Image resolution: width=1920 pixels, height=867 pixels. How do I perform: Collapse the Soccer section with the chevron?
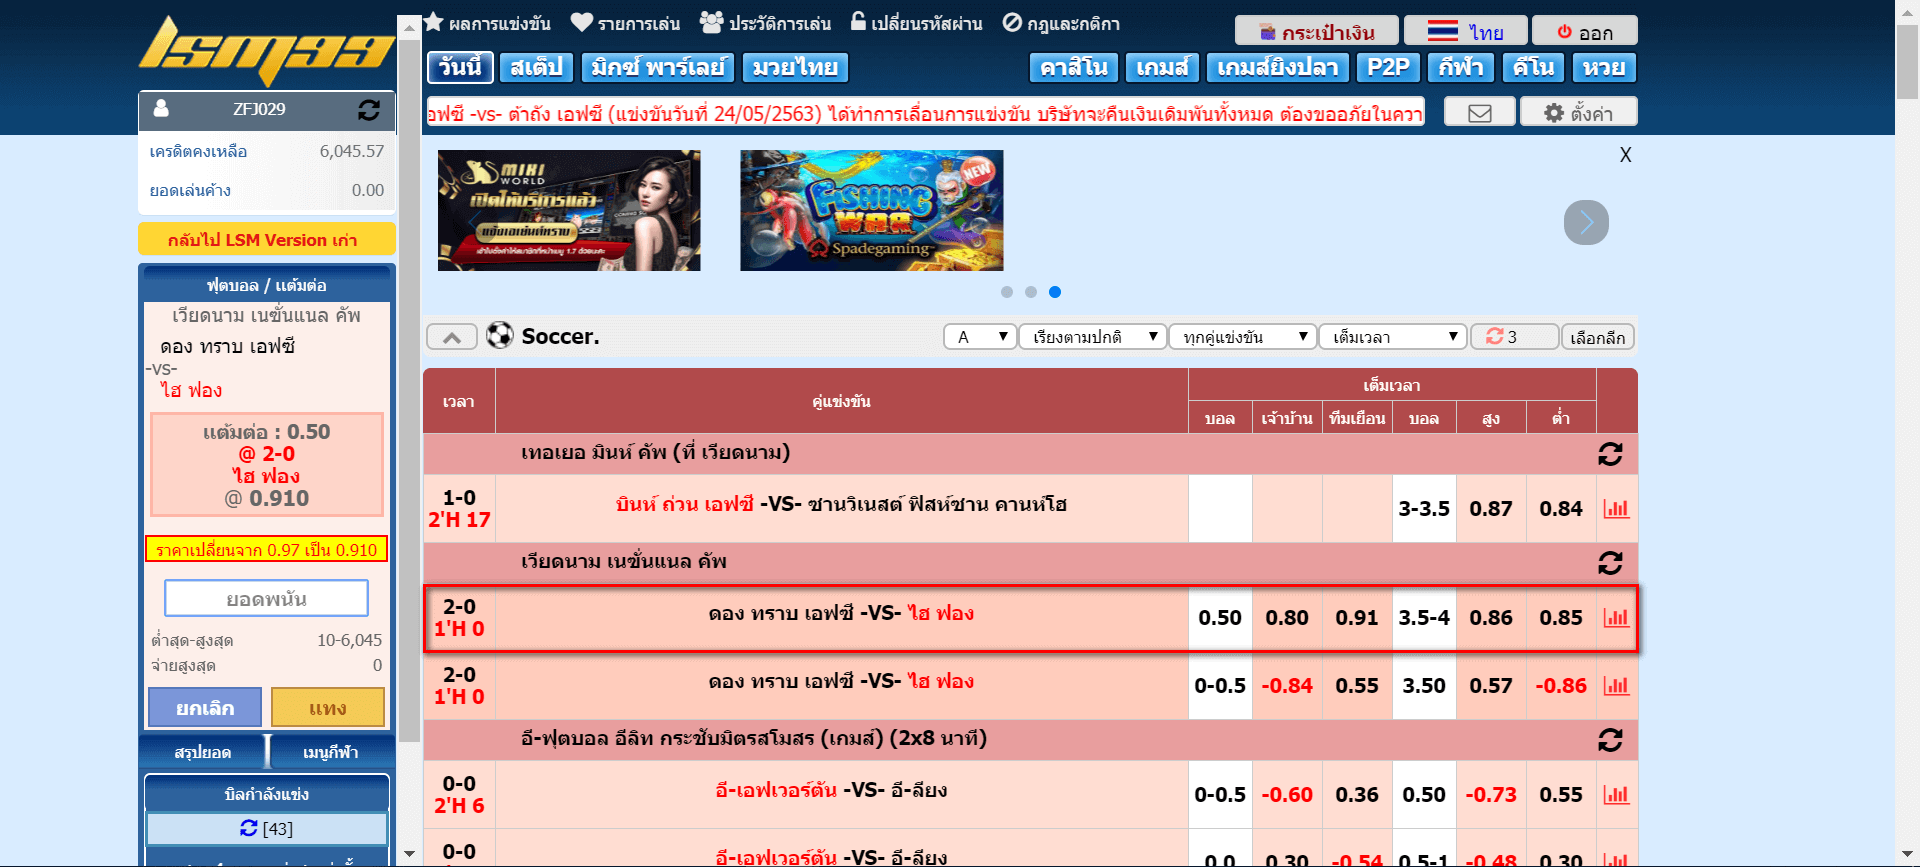[x=452, y=337]
